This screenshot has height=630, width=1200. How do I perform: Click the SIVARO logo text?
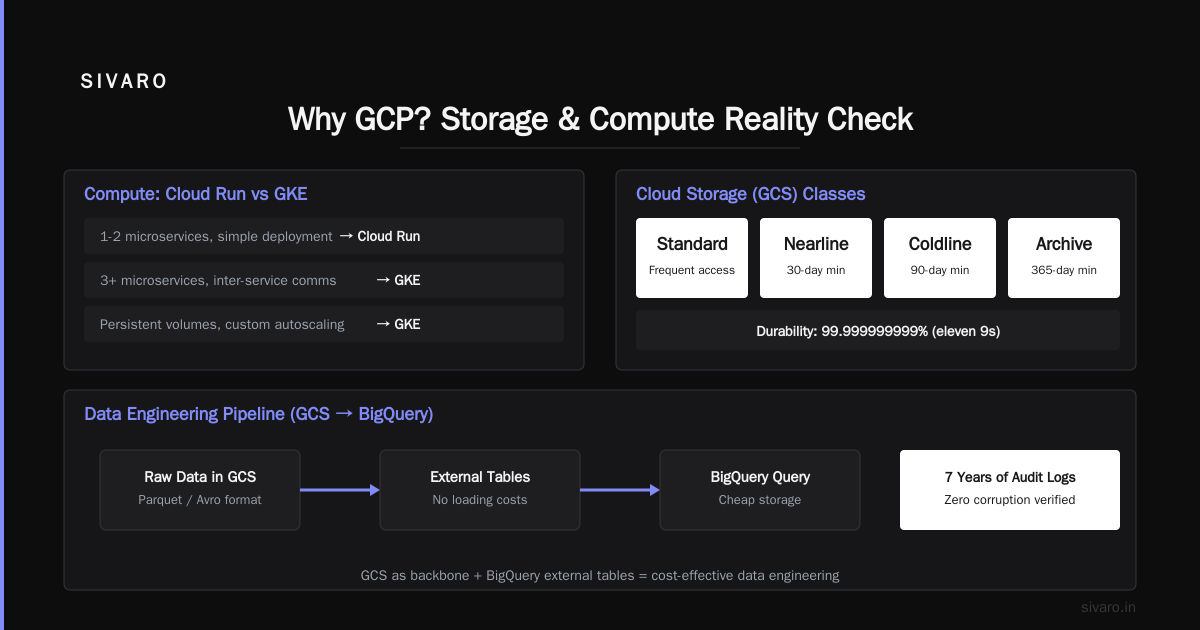[124, 82]
